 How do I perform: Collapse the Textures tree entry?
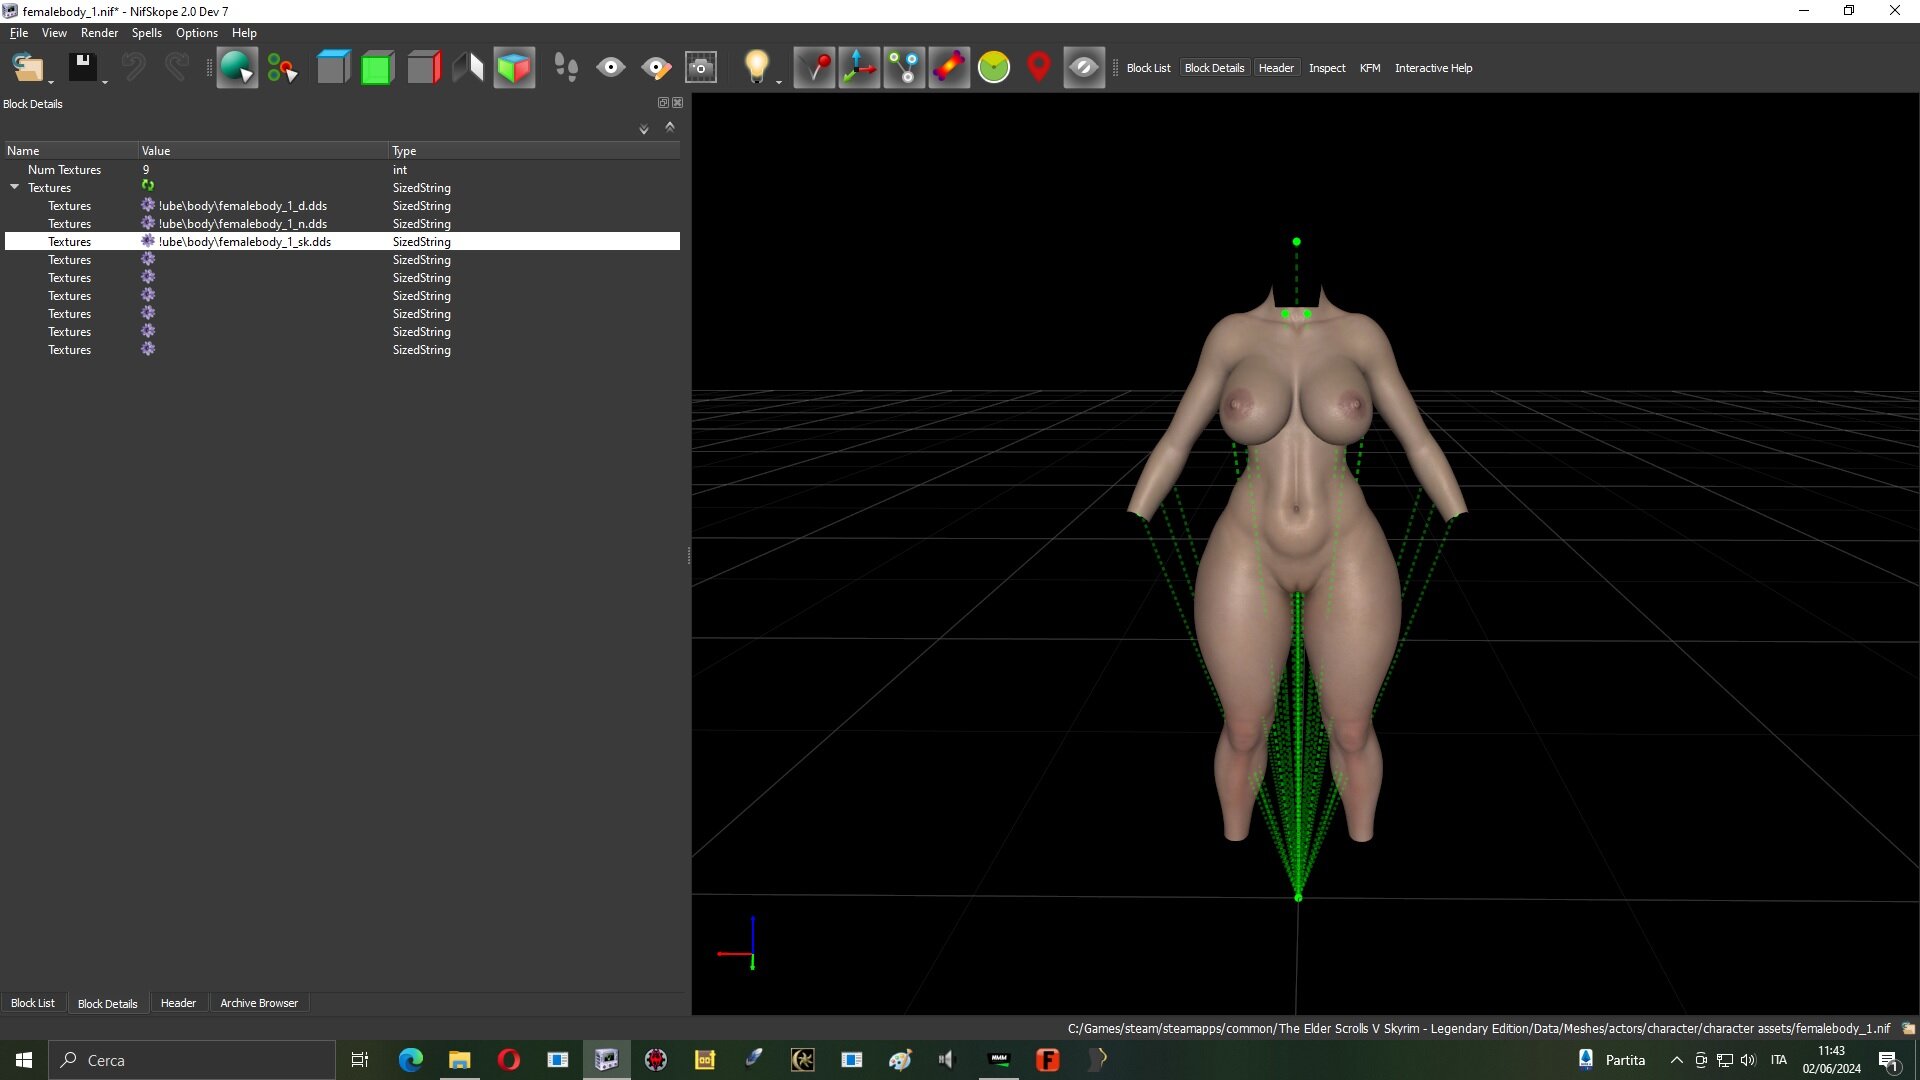pos(15,187)
